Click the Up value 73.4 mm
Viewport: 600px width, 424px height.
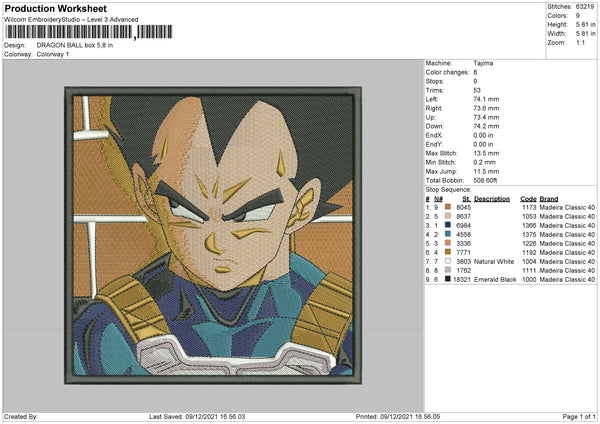pyautogui.click(x=486, y=117)
